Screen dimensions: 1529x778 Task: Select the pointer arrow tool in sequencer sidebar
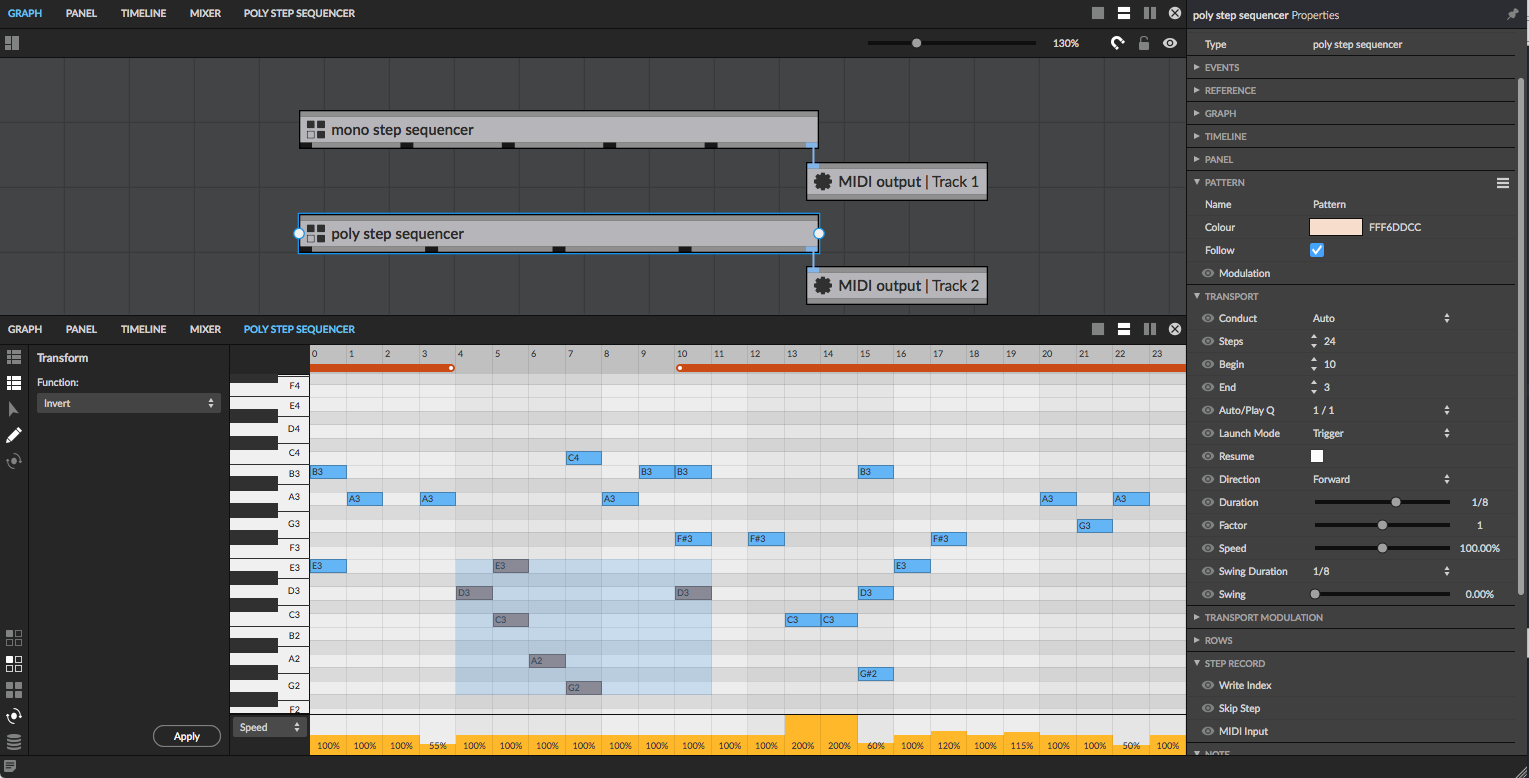(14, 409)
